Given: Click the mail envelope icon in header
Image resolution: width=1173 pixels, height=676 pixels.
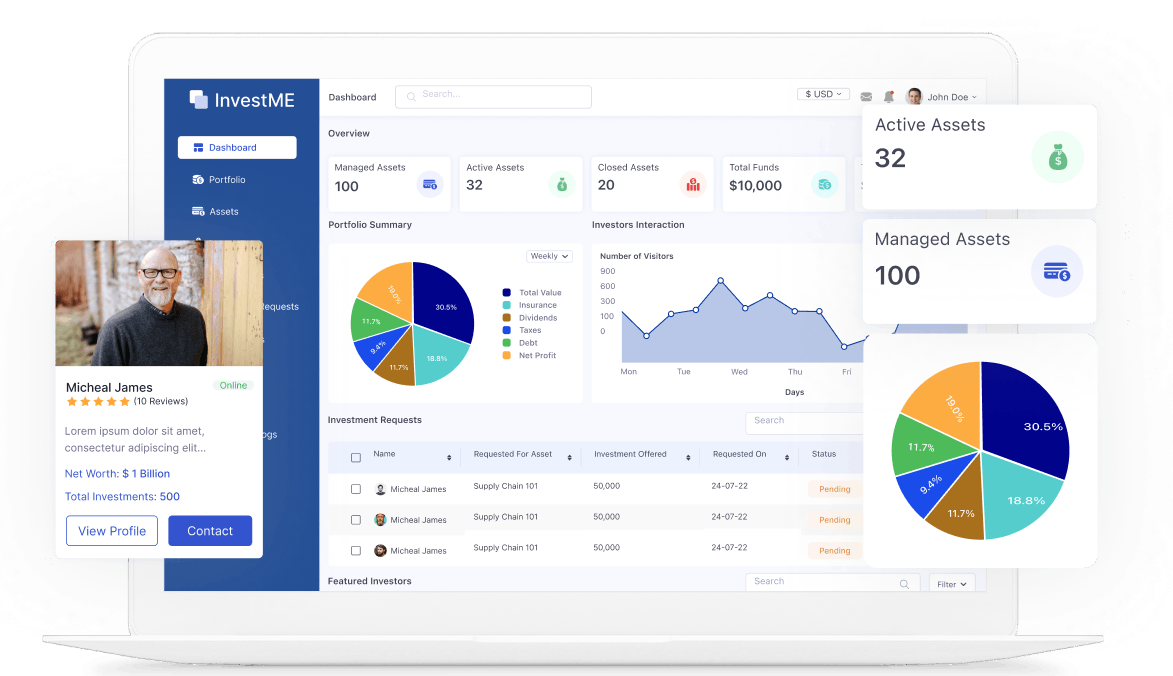Looking at the screenshot, I should point(866,97).
